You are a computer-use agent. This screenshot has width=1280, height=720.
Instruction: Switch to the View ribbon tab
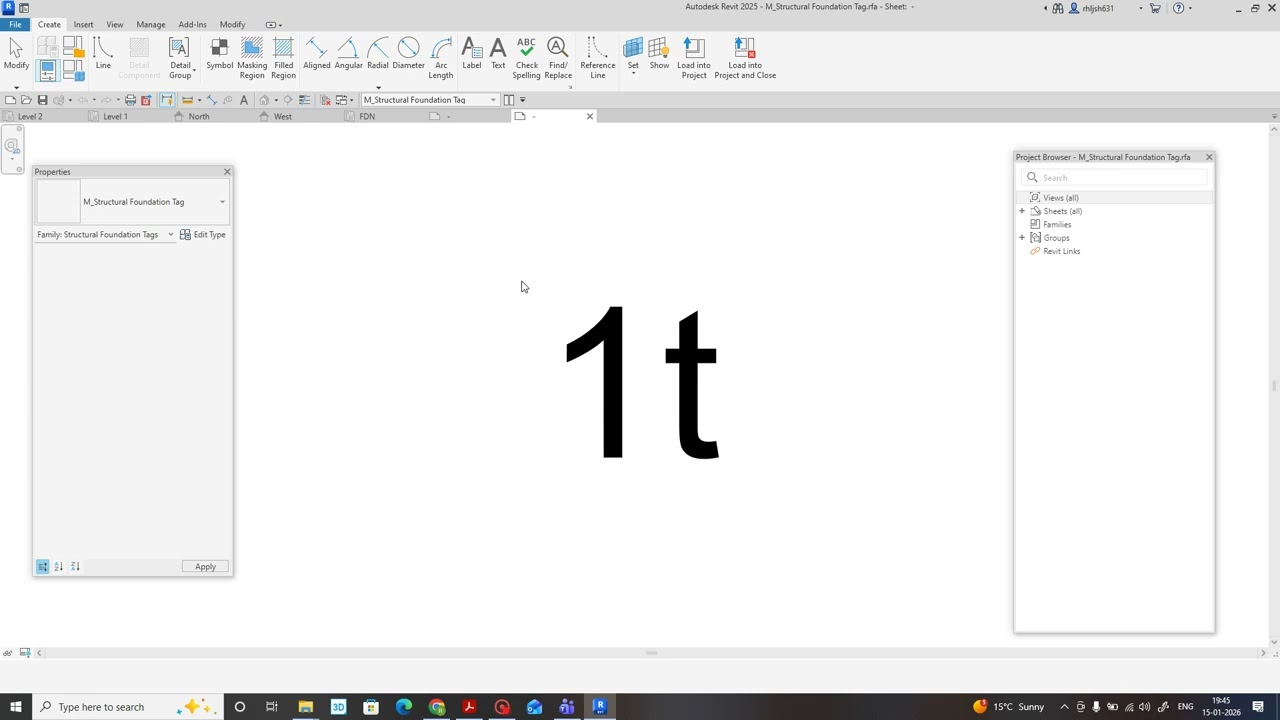tap(115, 24)
